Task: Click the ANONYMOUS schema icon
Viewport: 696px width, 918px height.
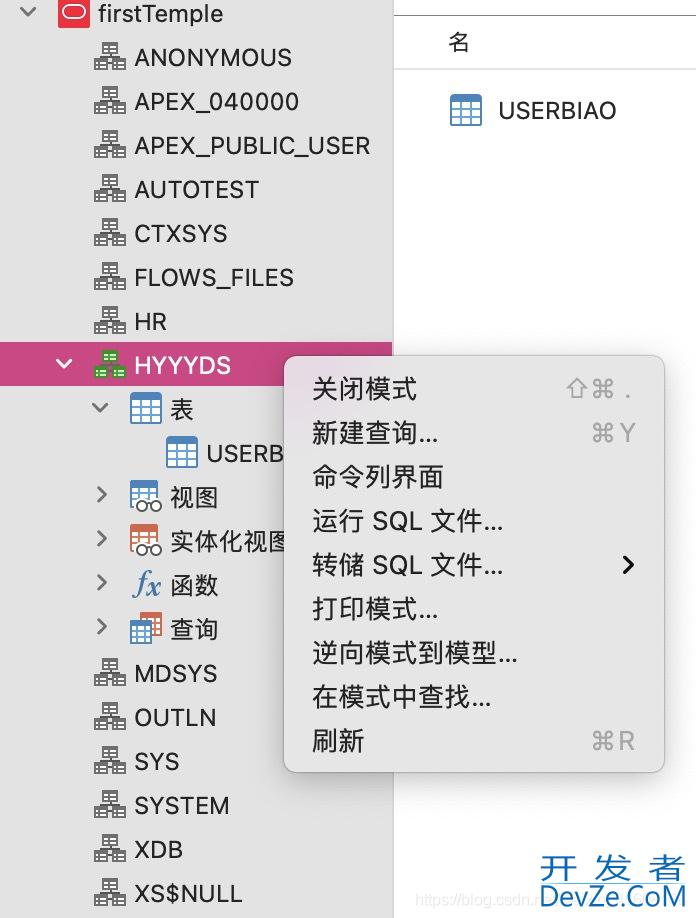Action: (x=109, y=57)
